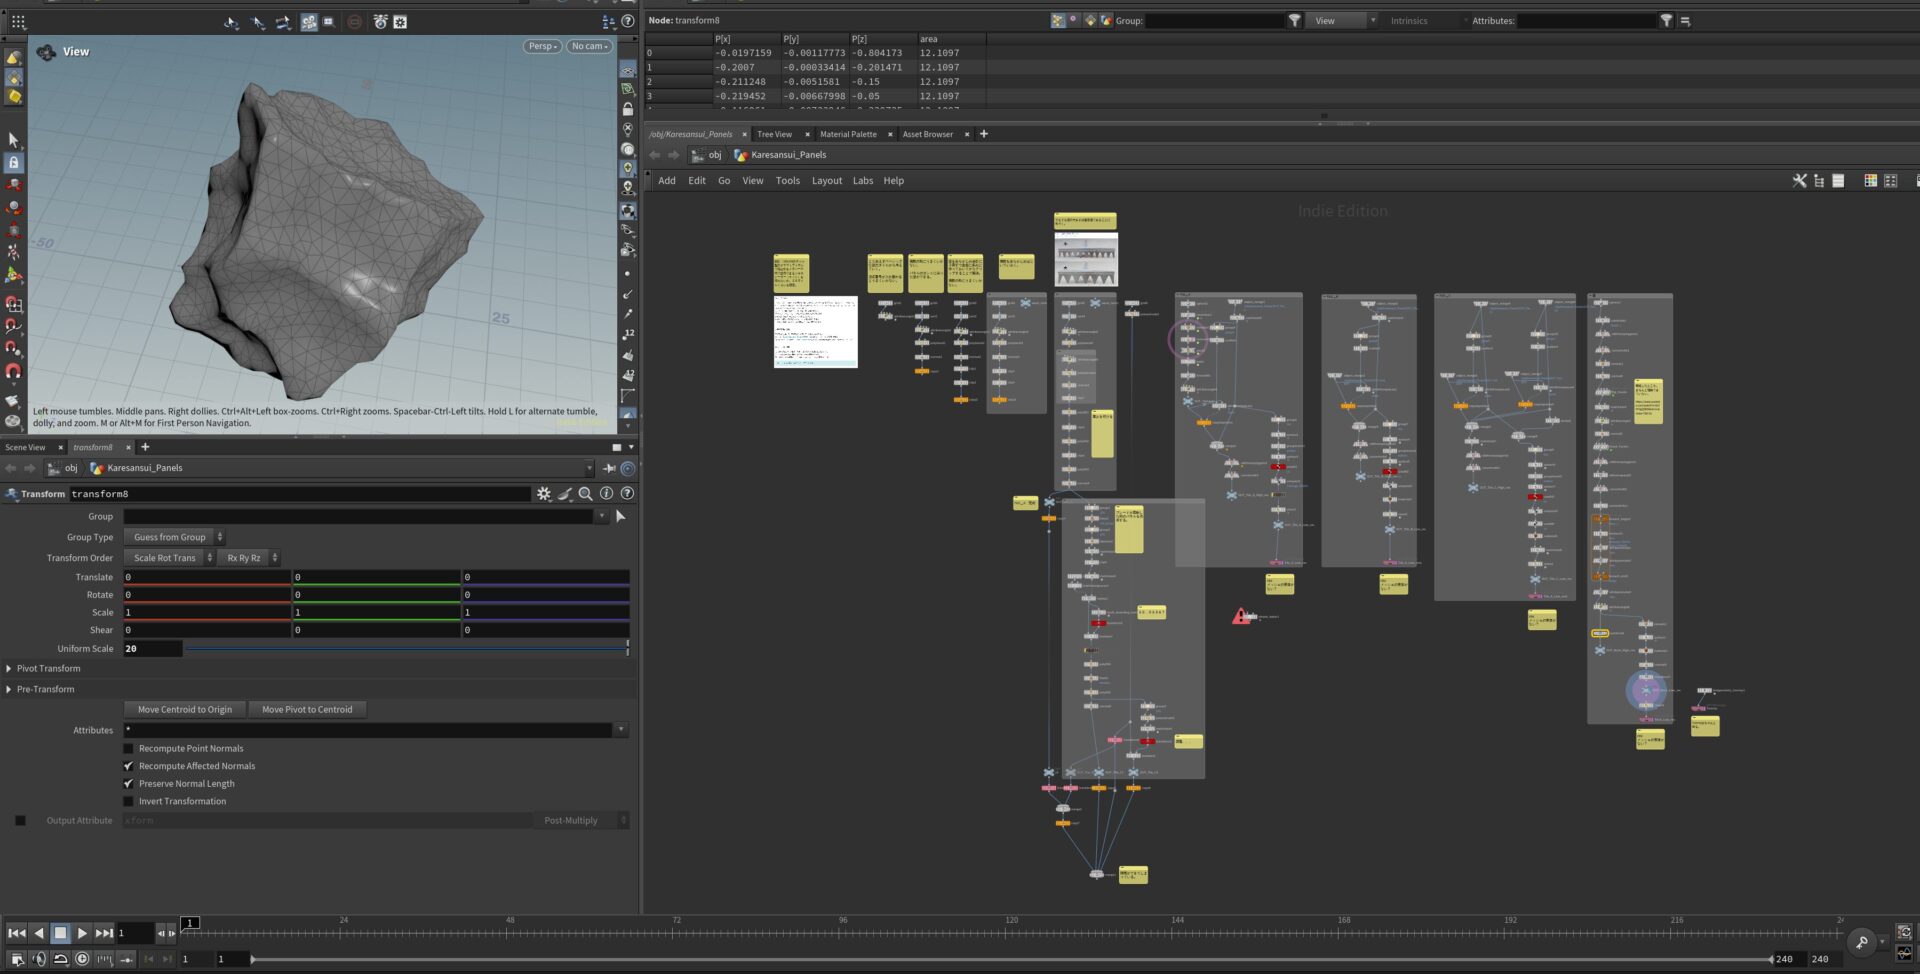Click Move Pivot to Centroid button
This screenshot has height=974, width=1920.
[x=307, y=710]
